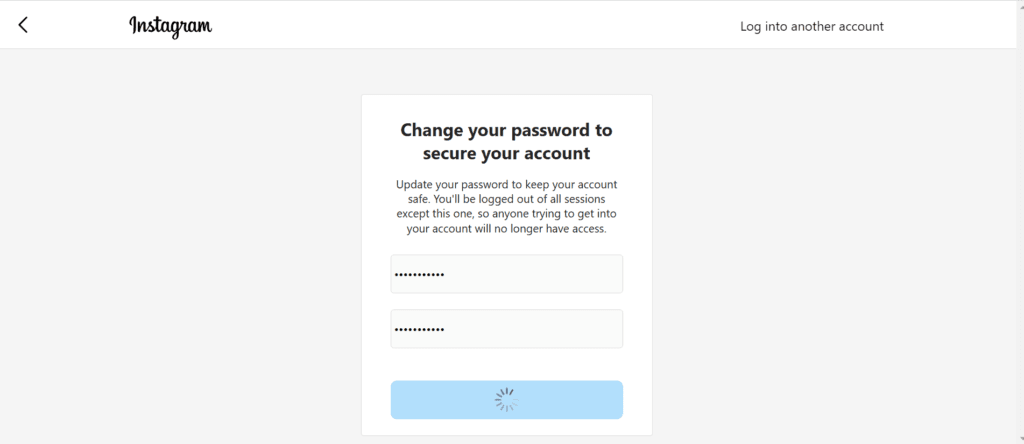Open the "Log into another account" link
1024x444 pixels.
tap(811, 26)
